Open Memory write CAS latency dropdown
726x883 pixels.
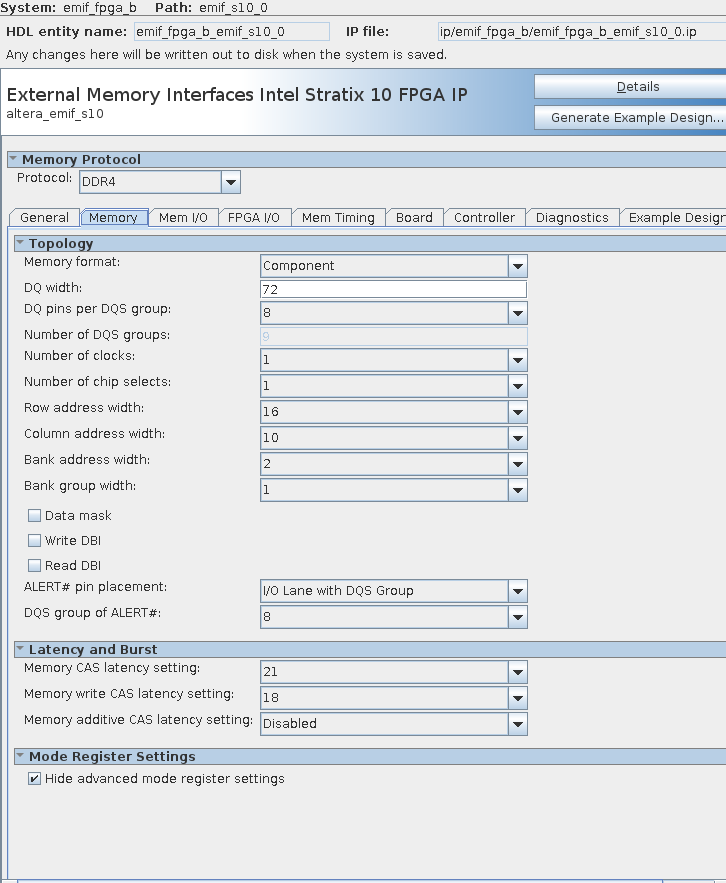pyautogui.click(x=518, y=698)
